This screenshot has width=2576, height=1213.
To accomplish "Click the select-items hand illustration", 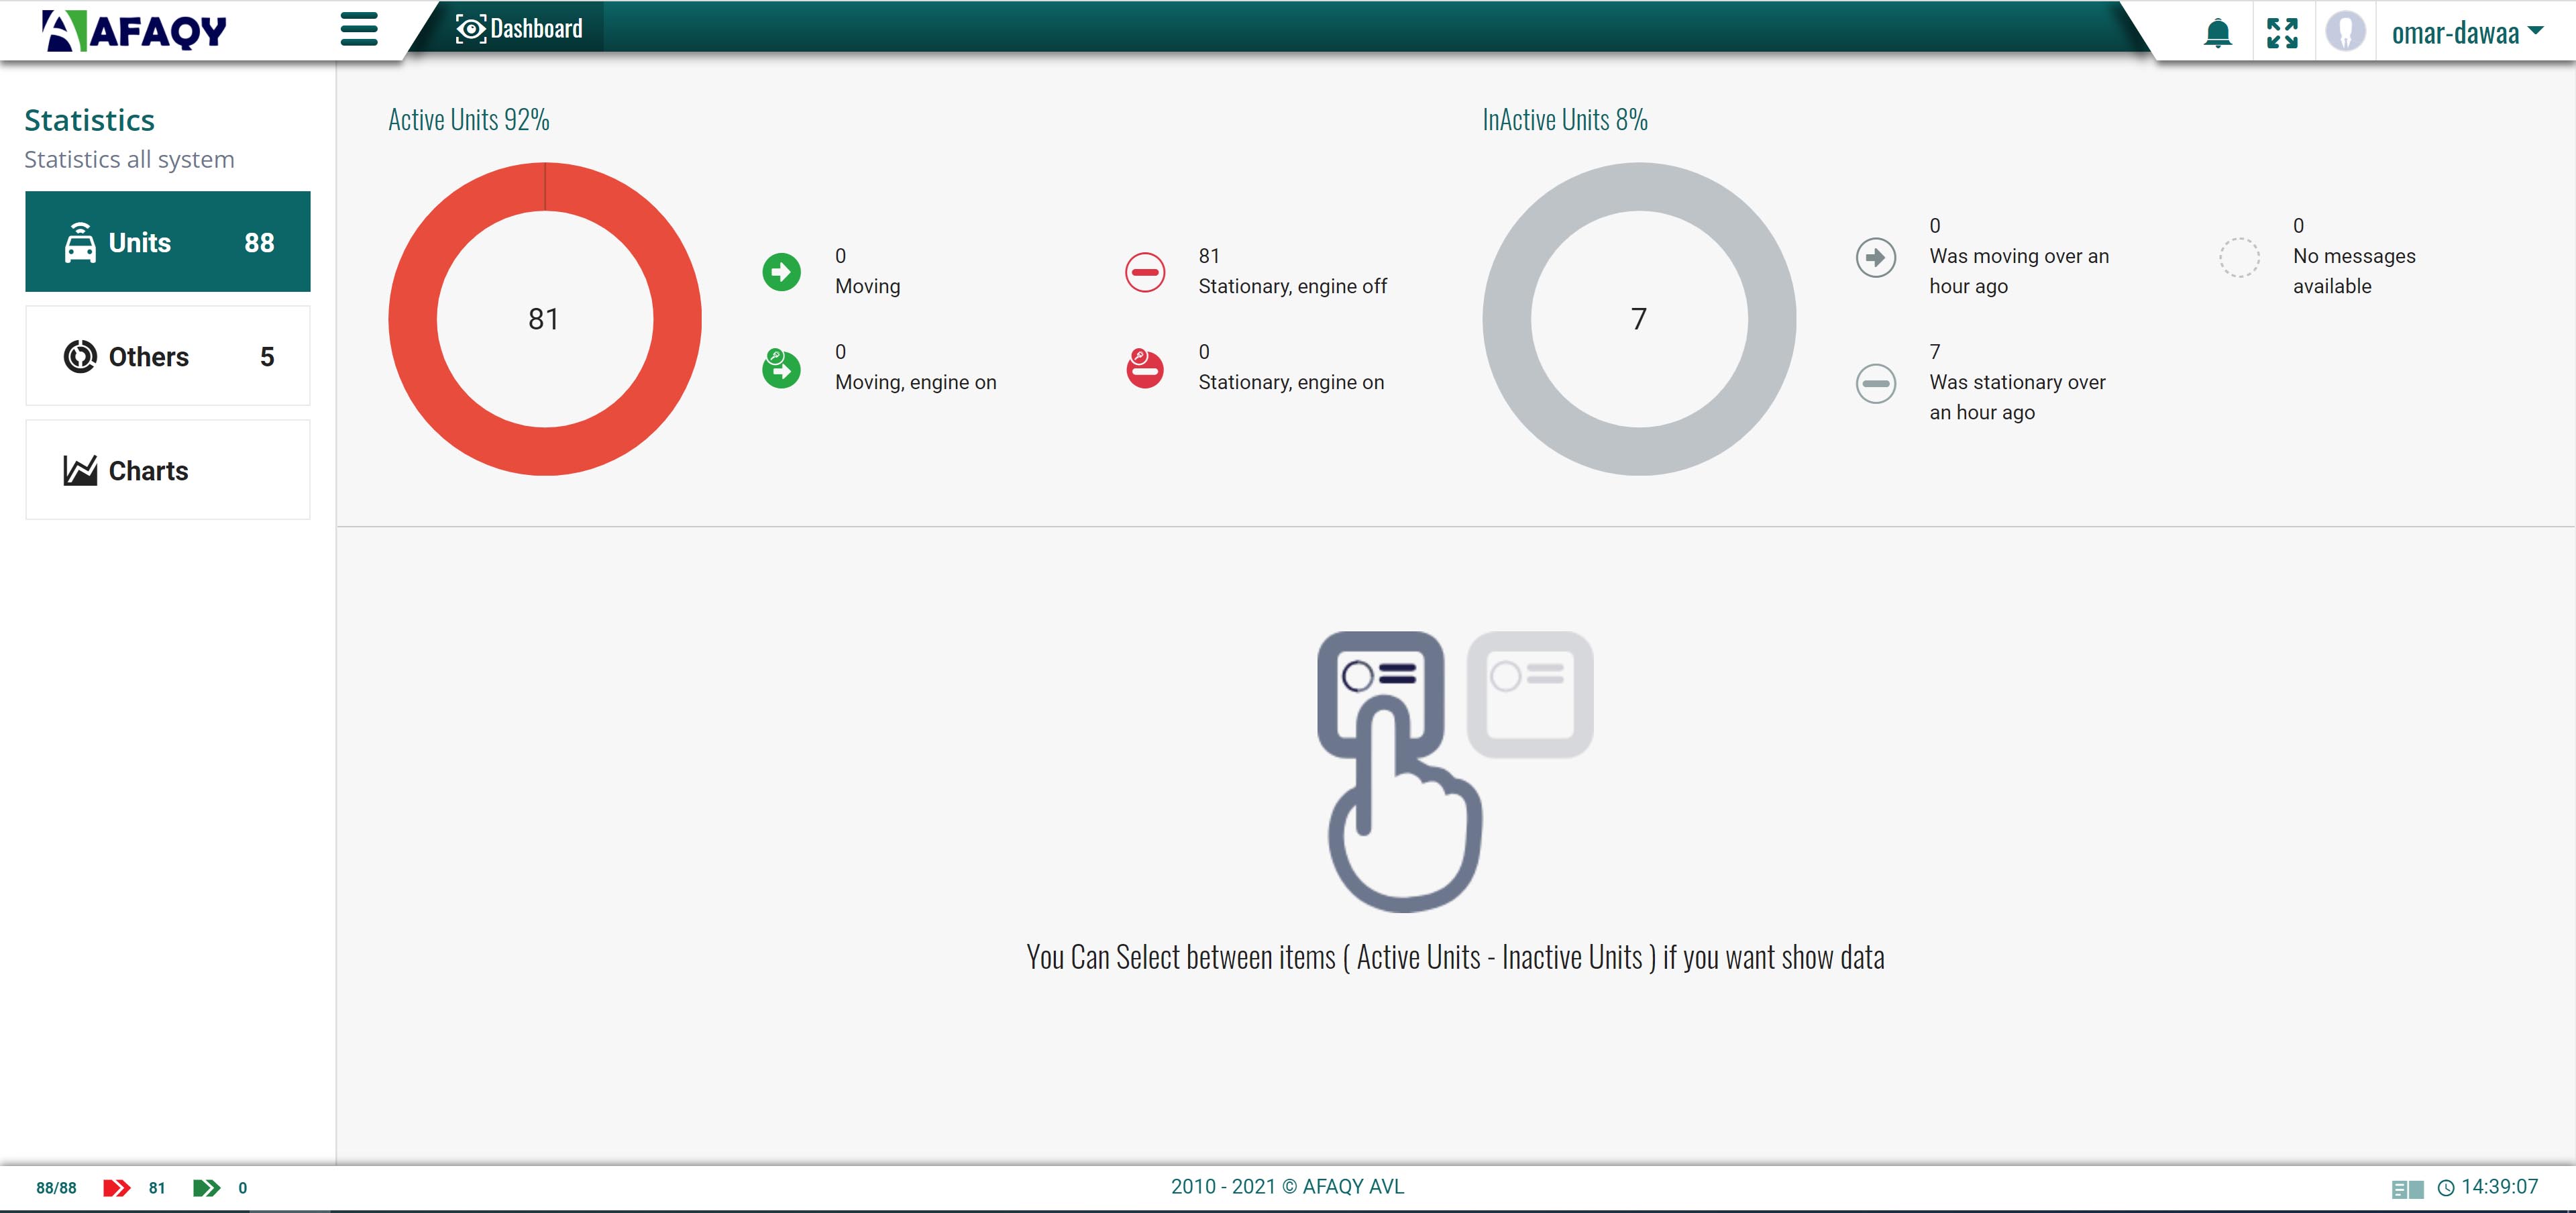I will [1455, 771].
